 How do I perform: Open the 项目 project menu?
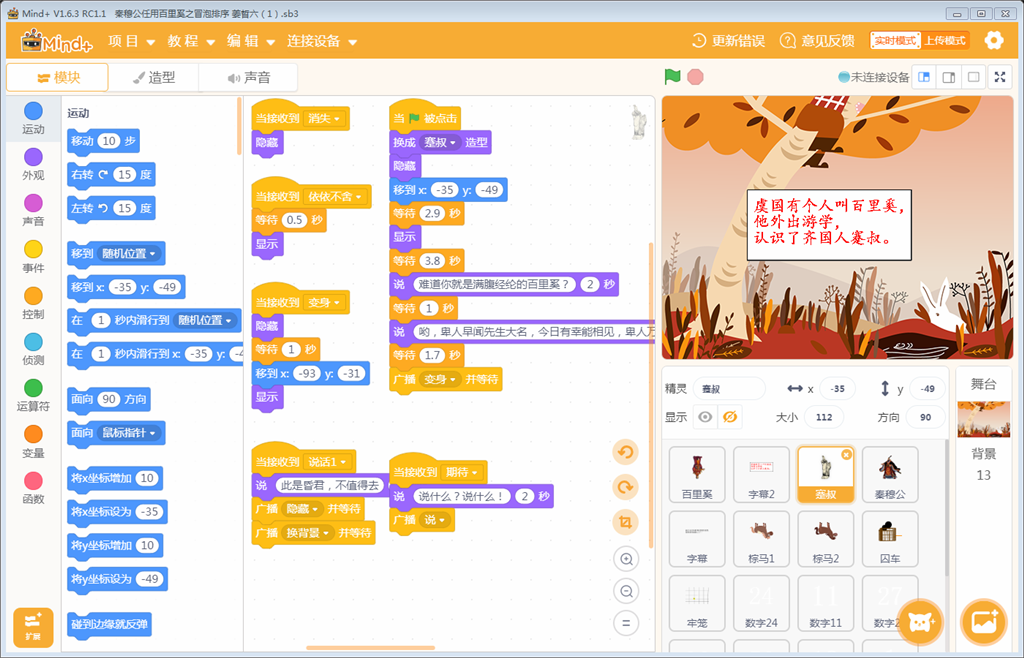click(x=131, y=41)
